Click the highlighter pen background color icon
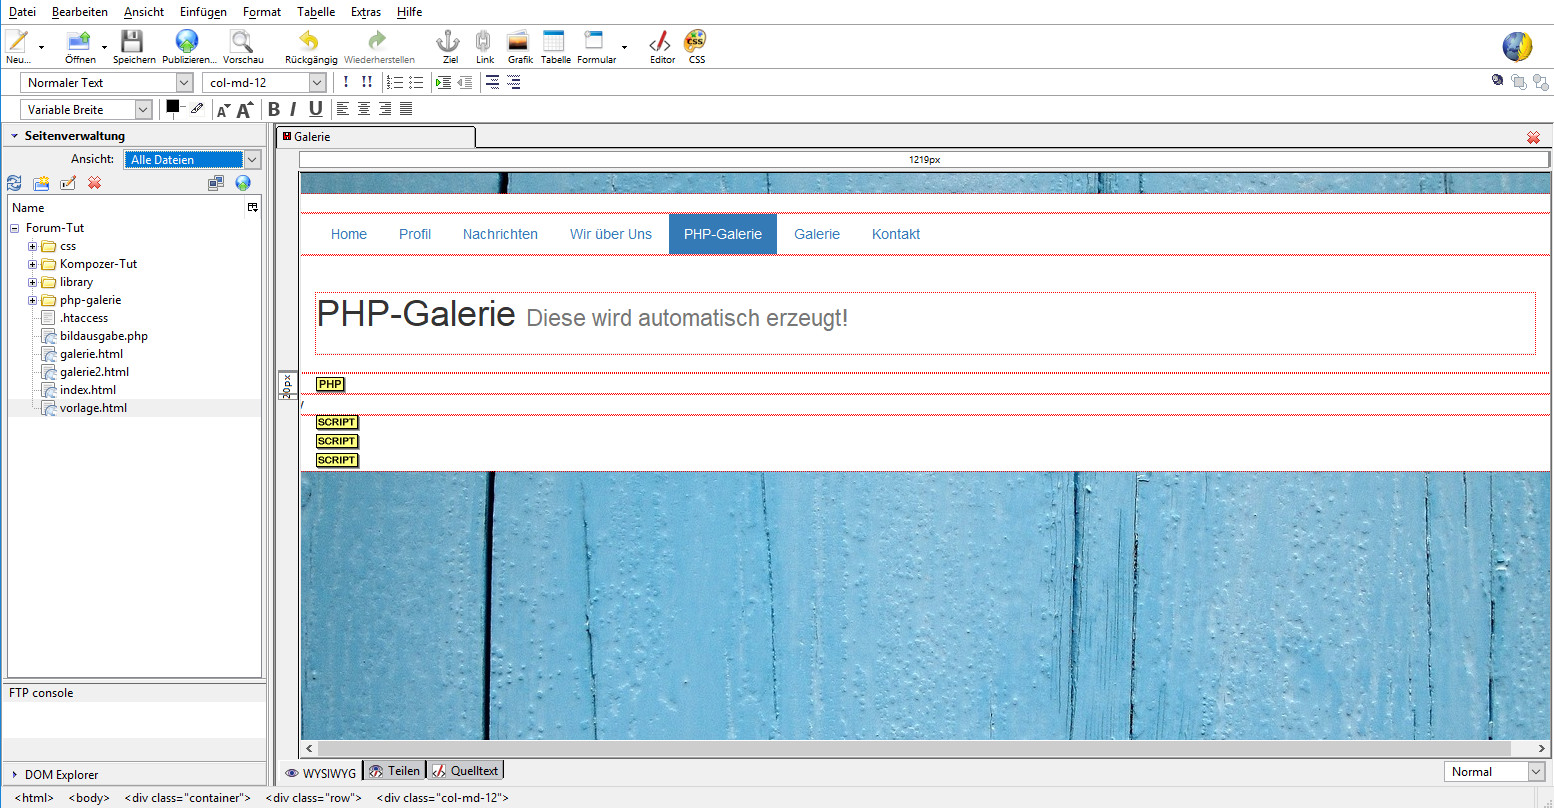This screenshot has width=1554, height=808. tap(197, 108)
